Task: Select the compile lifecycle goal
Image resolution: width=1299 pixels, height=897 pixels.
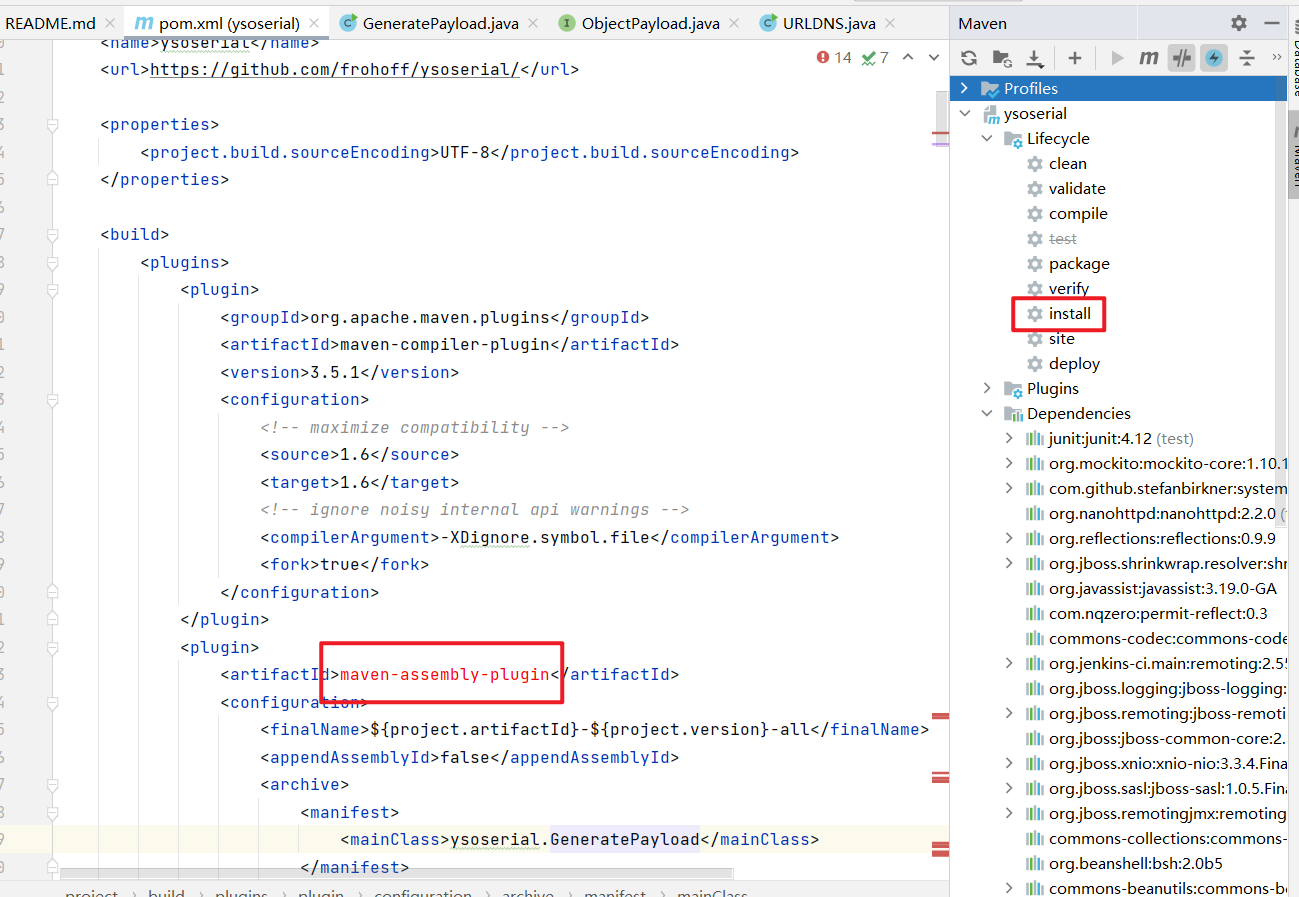Action: (x=1078, y=213)
